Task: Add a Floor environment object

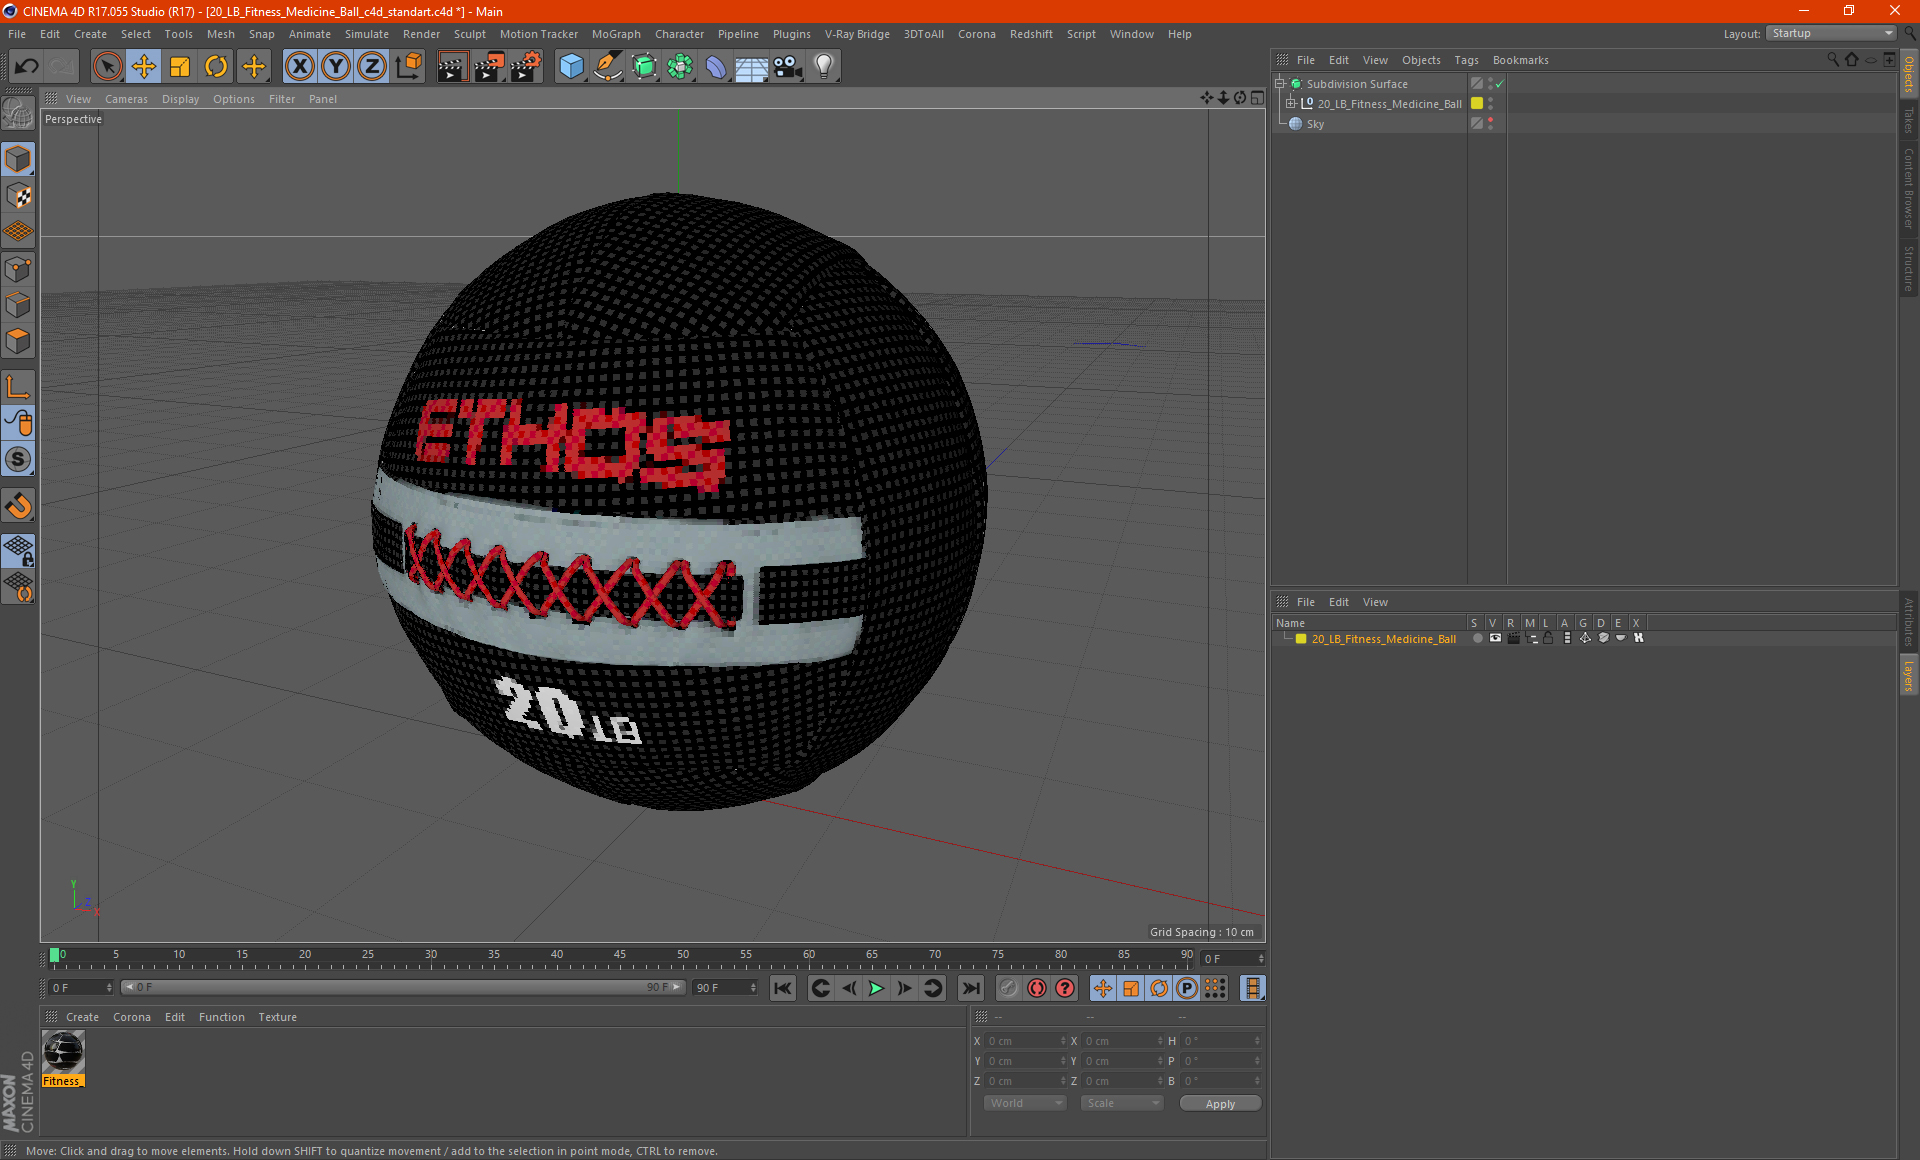Action: click(x=751, y=67)
